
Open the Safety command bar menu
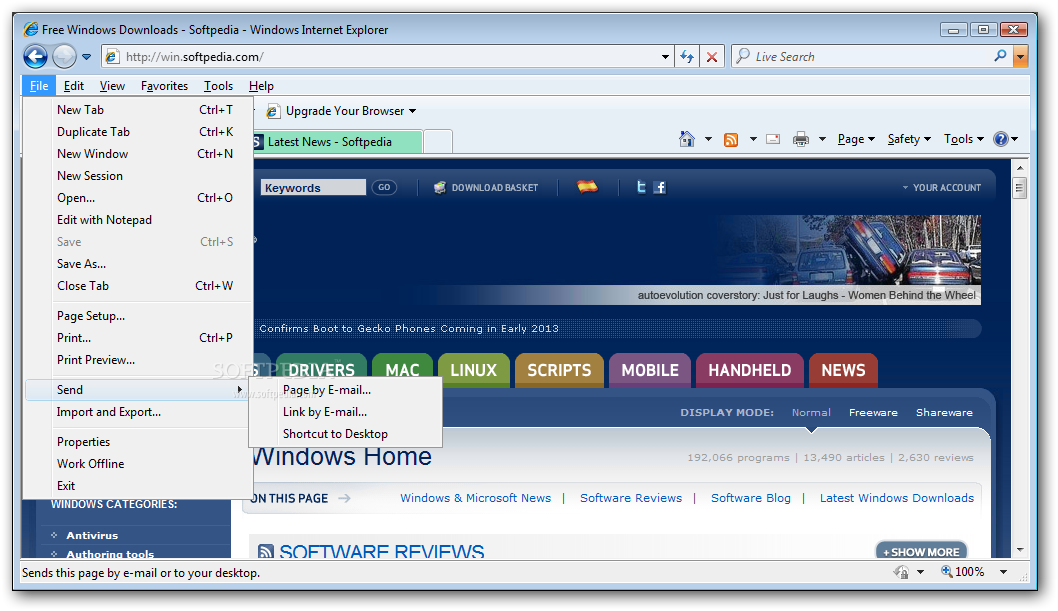click(908, 139)
